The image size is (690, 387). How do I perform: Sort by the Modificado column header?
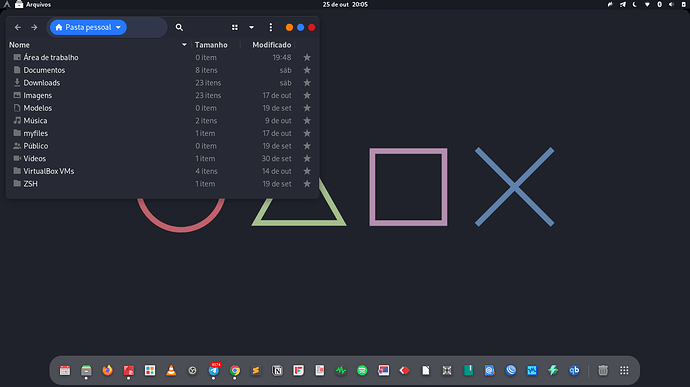pos(272,45)
